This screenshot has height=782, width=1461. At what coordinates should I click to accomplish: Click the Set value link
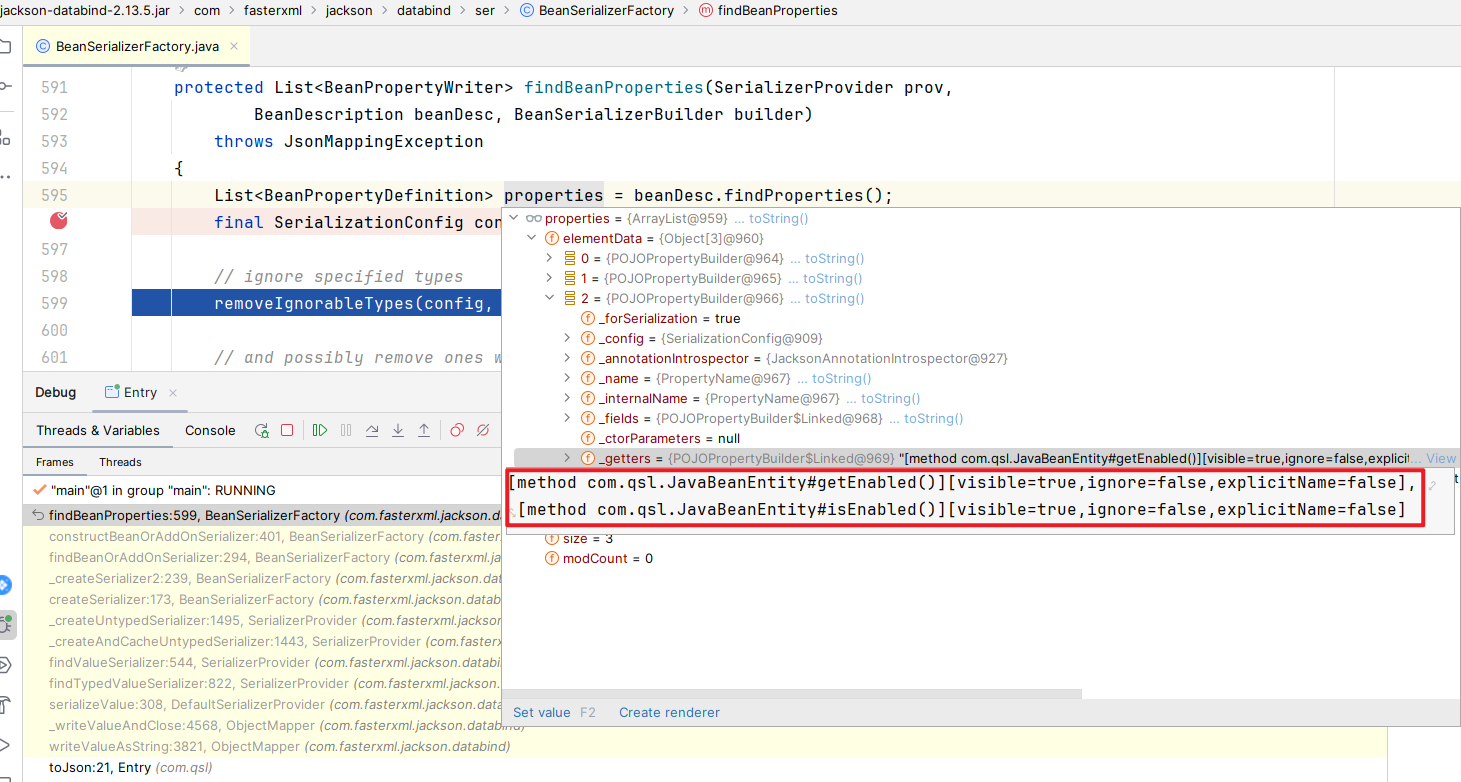click(541, 712)
